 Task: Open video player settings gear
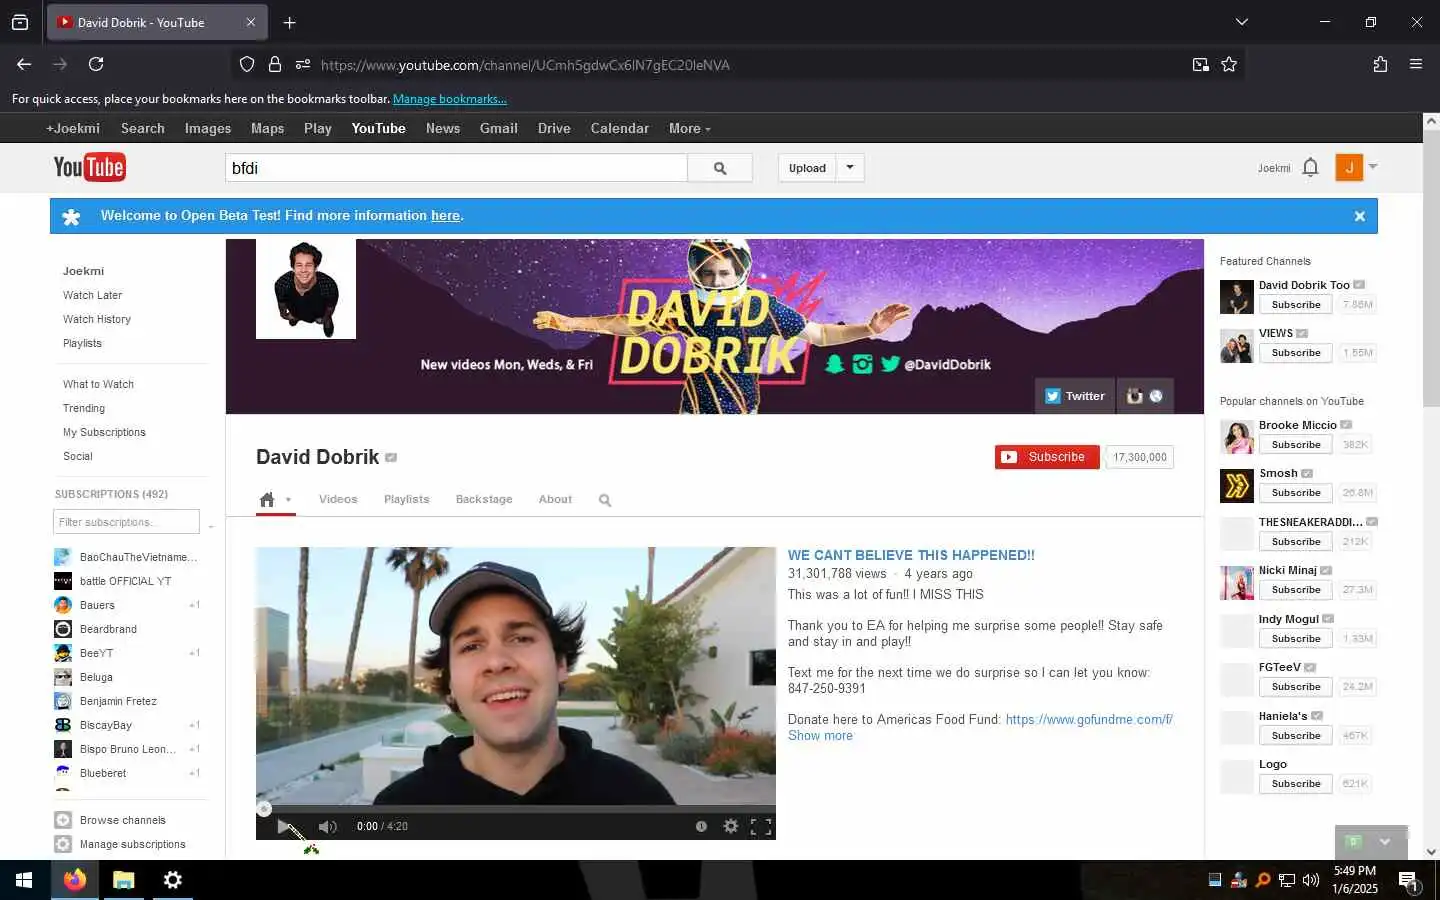[731, 826]
